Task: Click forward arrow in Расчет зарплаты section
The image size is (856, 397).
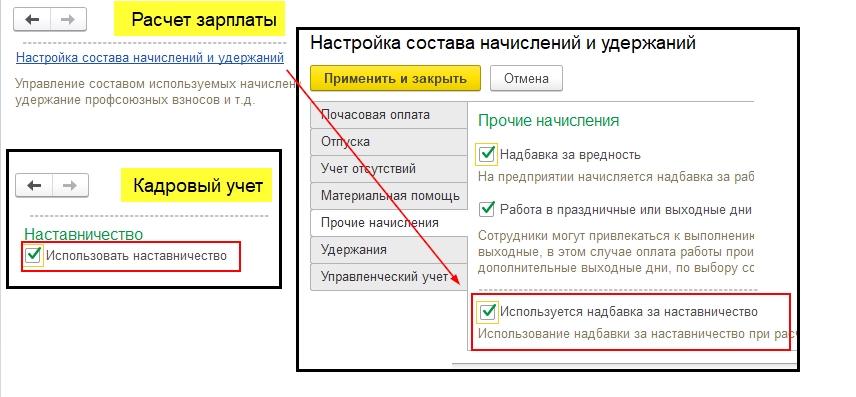Action: click(x=68, y=20)
